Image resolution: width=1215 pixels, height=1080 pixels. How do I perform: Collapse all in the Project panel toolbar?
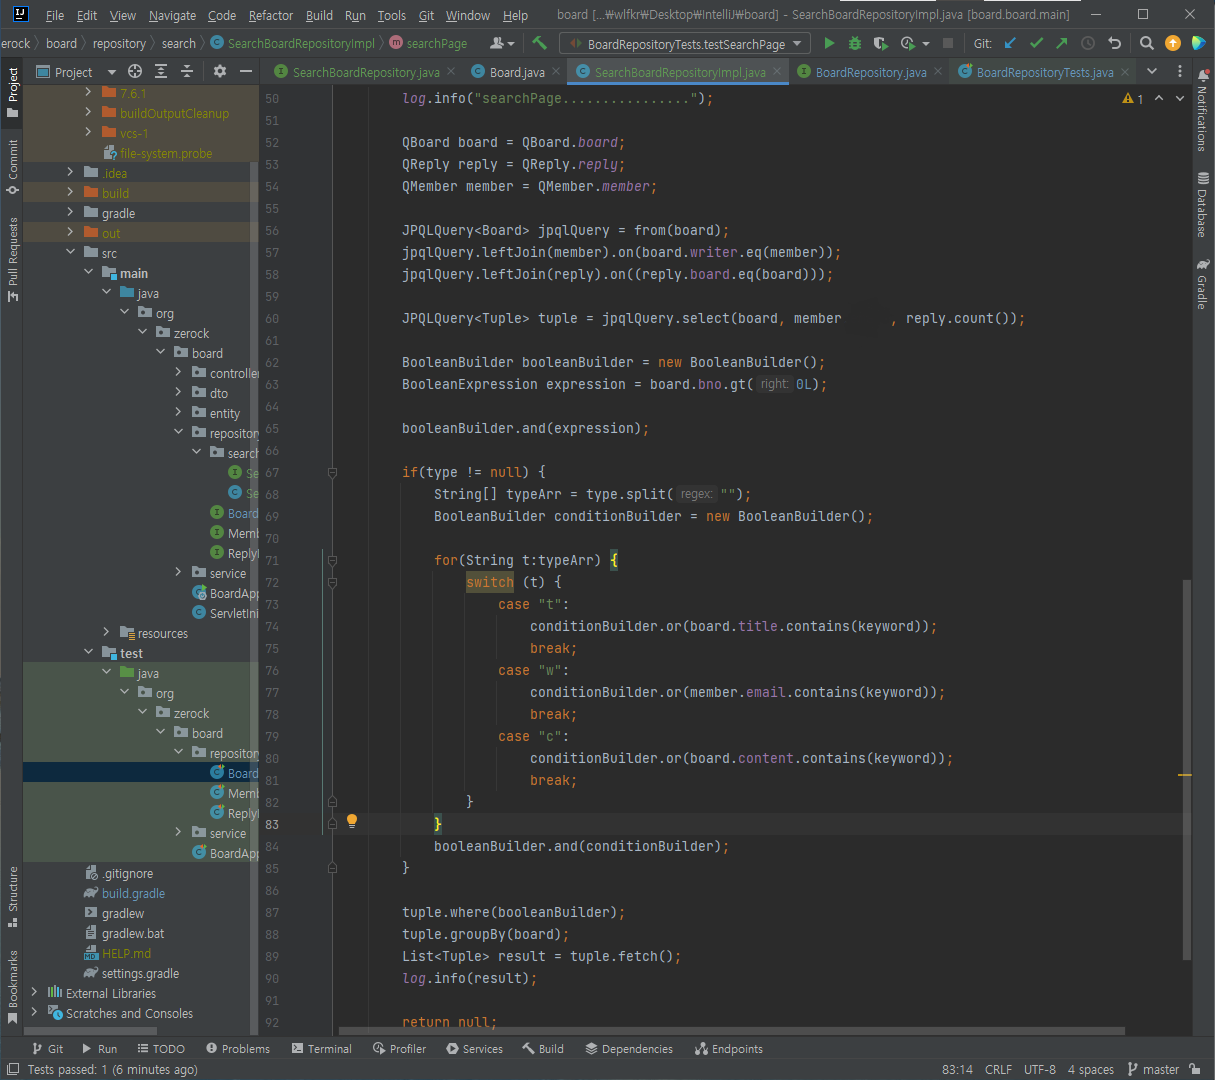click(187, 72)
